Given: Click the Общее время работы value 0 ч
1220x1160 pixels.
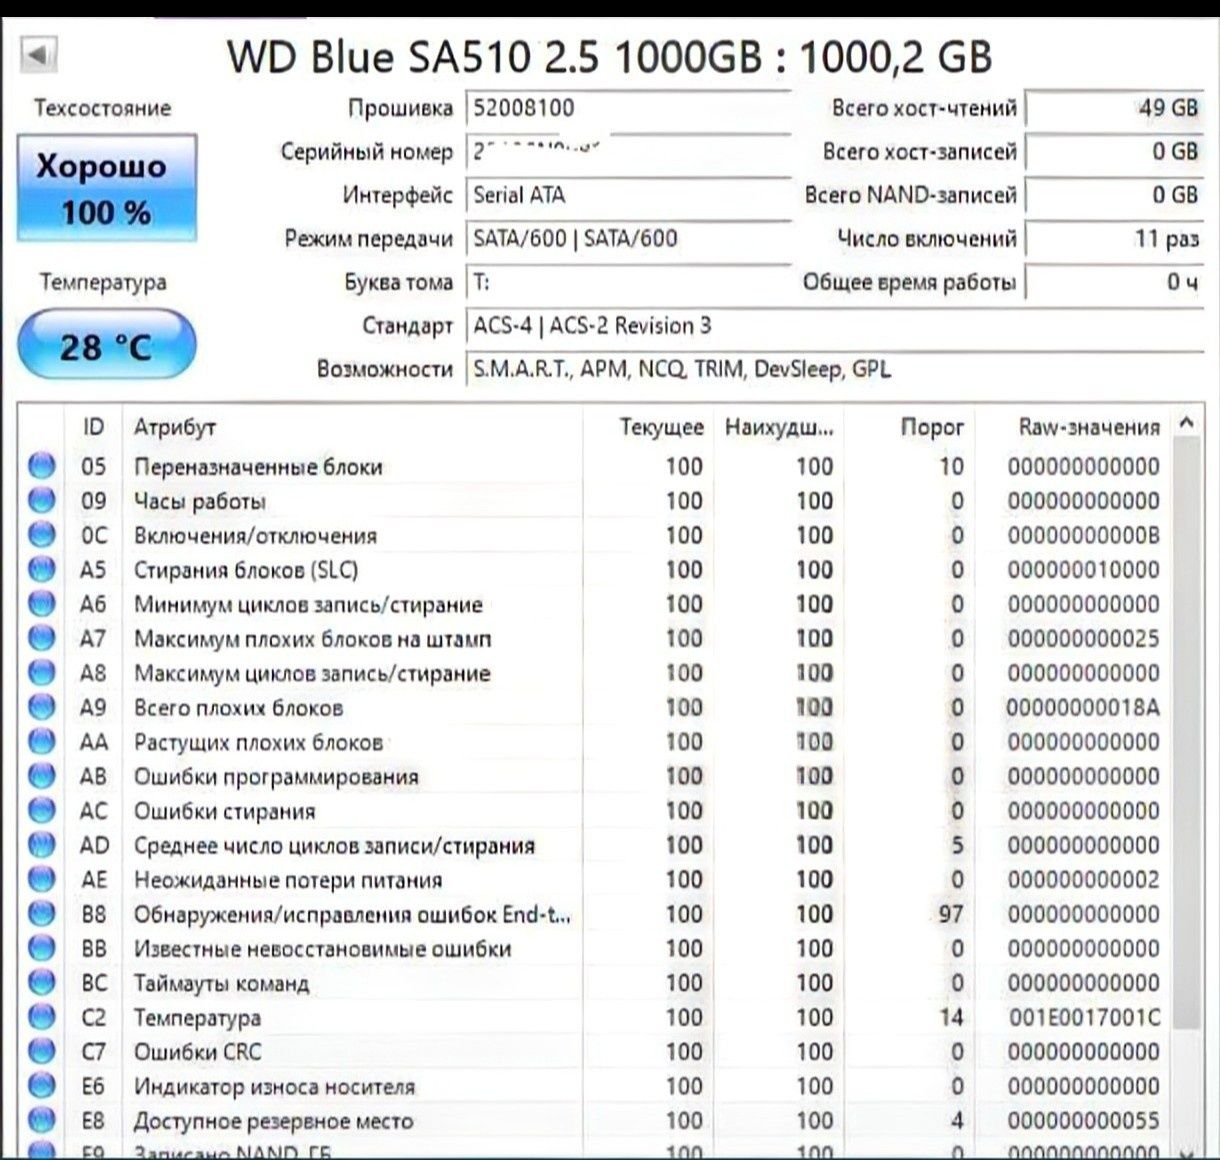Looking at the screenshot, I should point(1114,282).
